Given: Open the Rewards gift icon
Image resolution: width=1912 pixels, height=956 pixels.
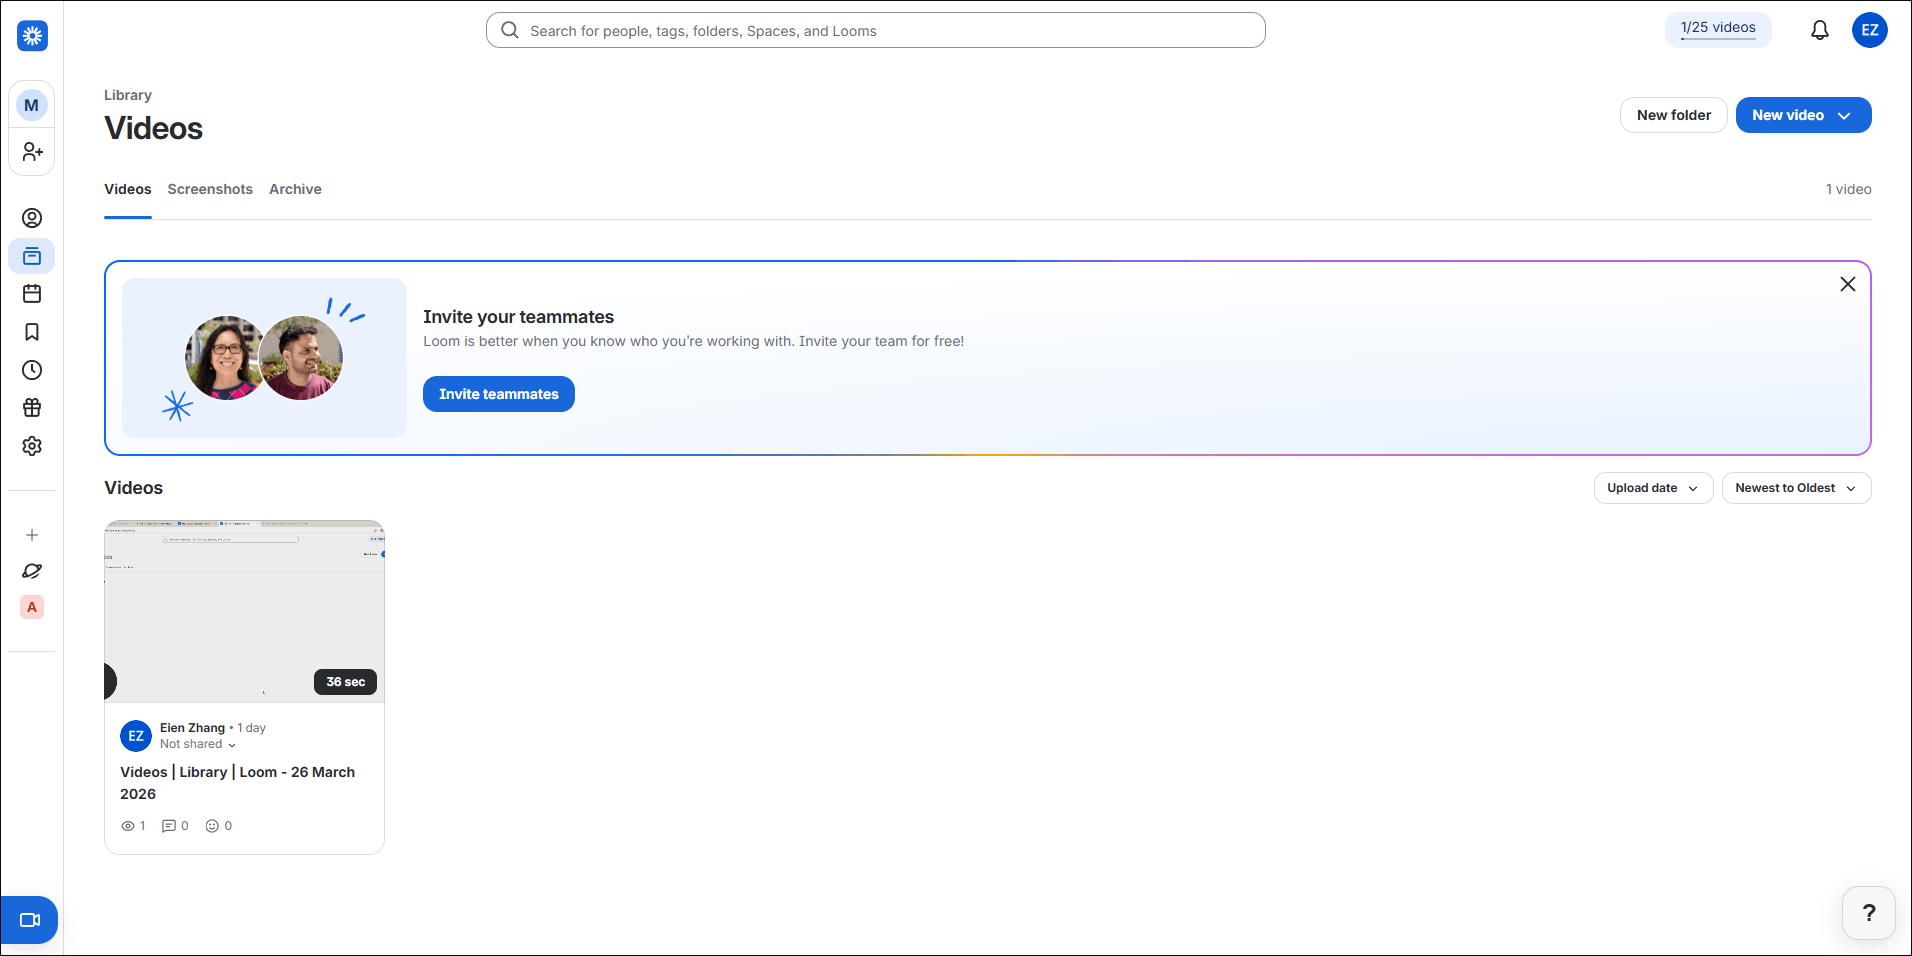Looking at the screenshot, I should tap(31, 407).
